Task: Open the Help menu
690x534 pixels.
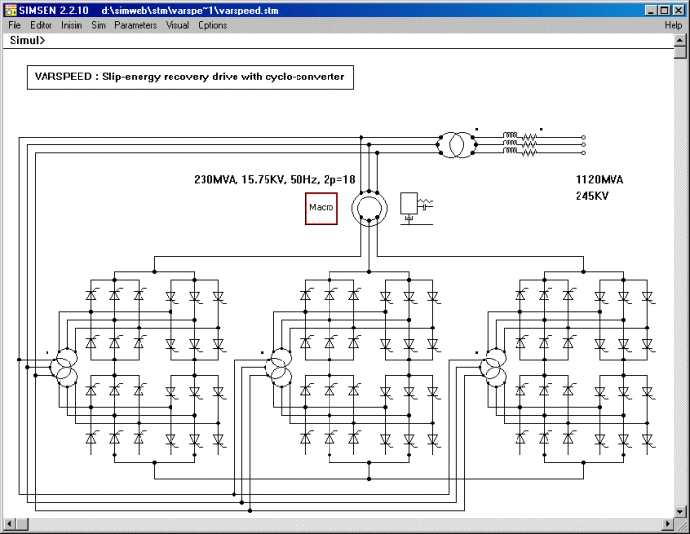Action: (673, 25)
